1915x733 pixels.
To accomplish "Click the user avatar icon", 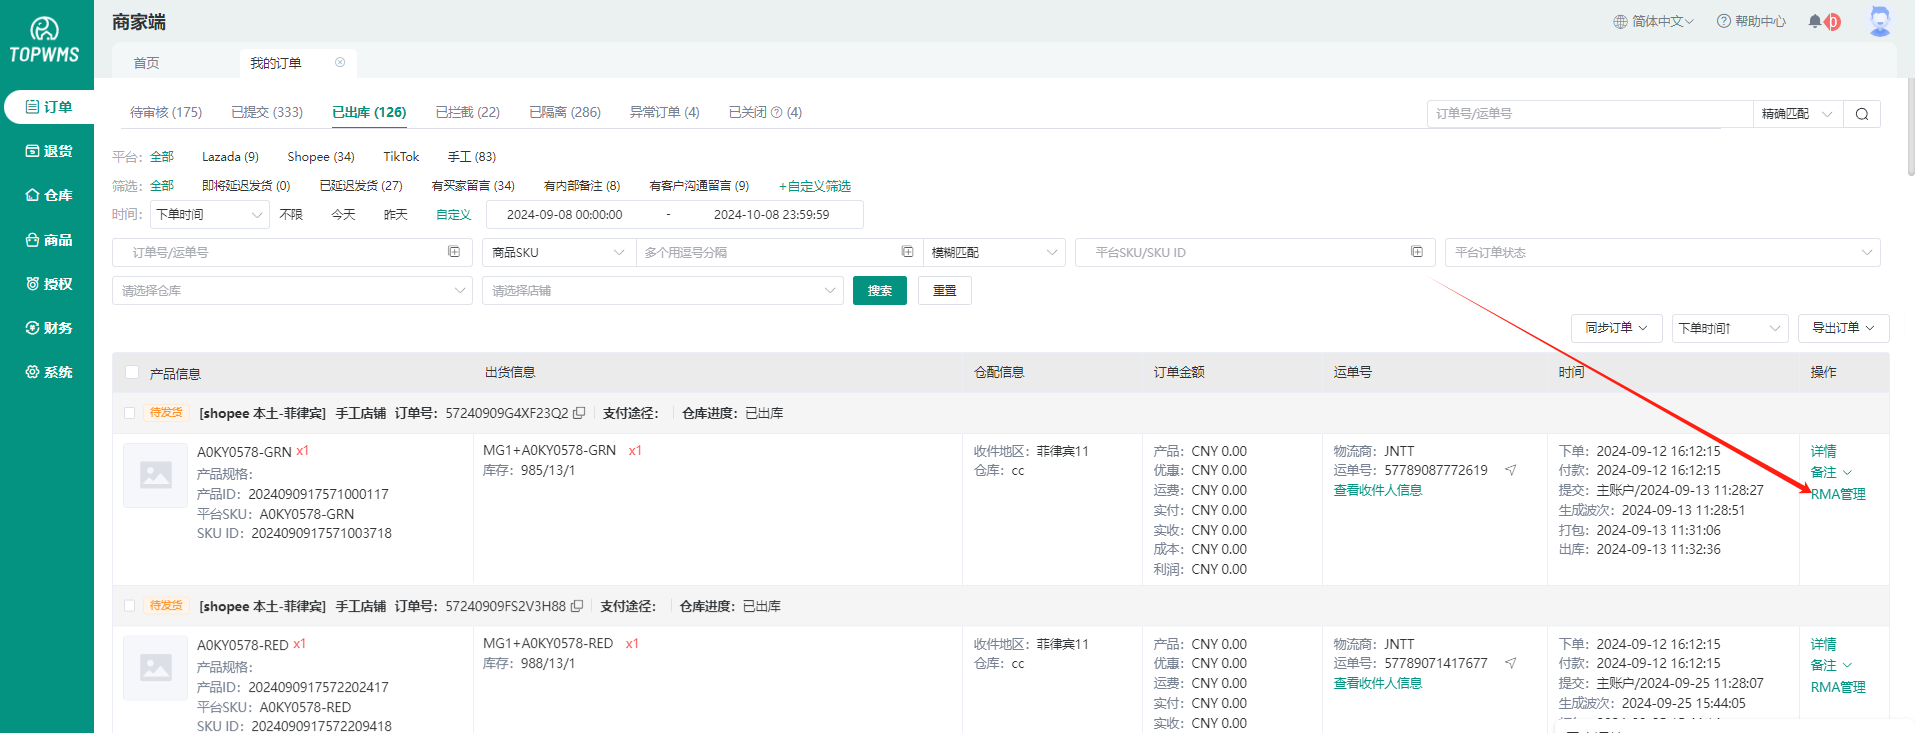I will (x=1879, y=21).
